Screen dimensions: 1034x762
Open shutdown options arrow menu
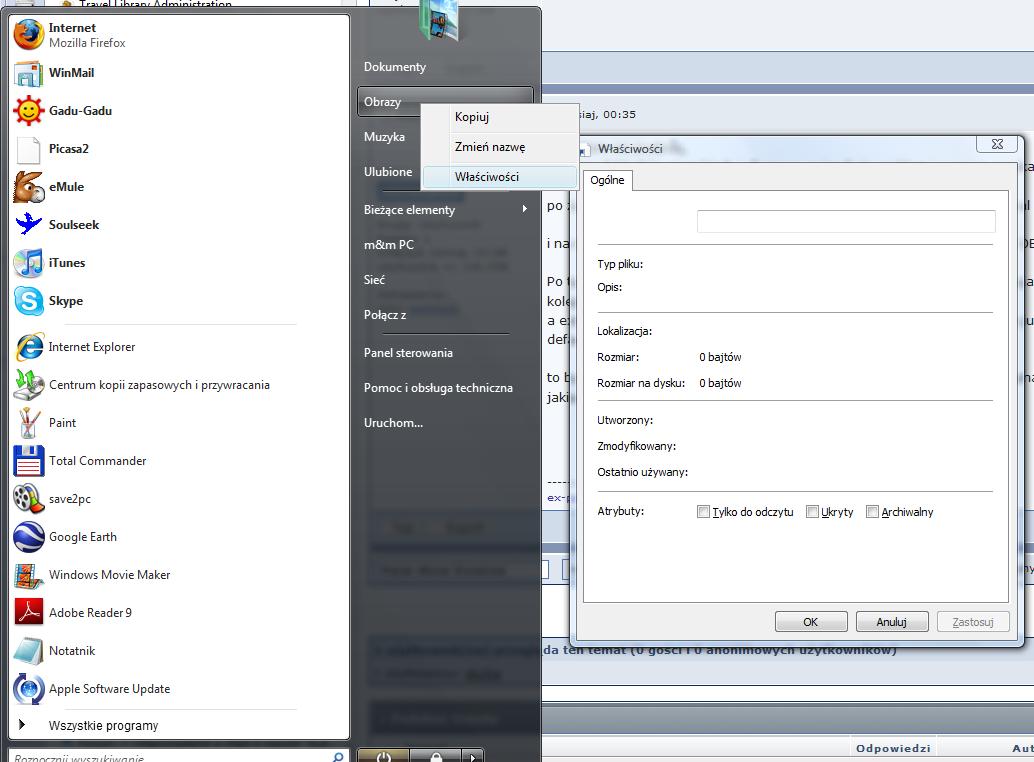[473, 757]
